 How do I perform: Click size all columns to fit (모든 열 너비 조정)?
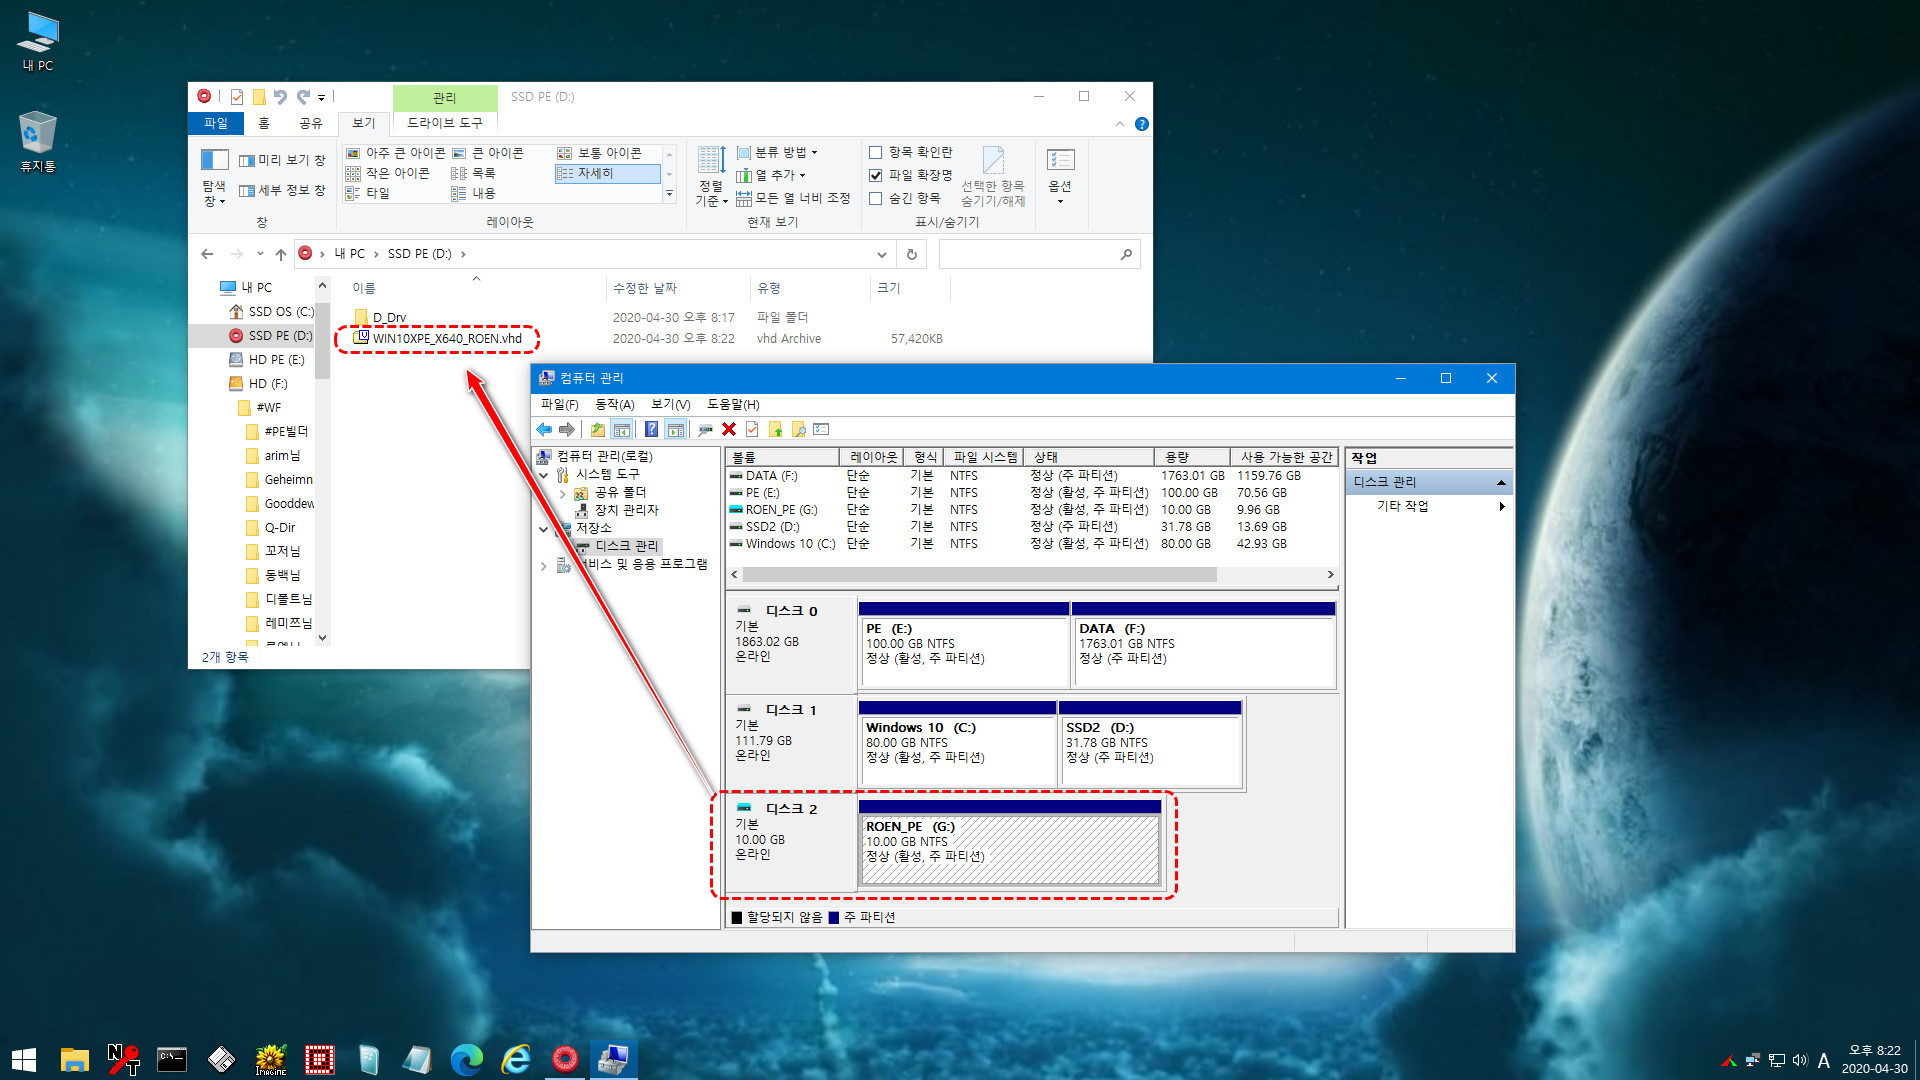click(x=793, y=198)
